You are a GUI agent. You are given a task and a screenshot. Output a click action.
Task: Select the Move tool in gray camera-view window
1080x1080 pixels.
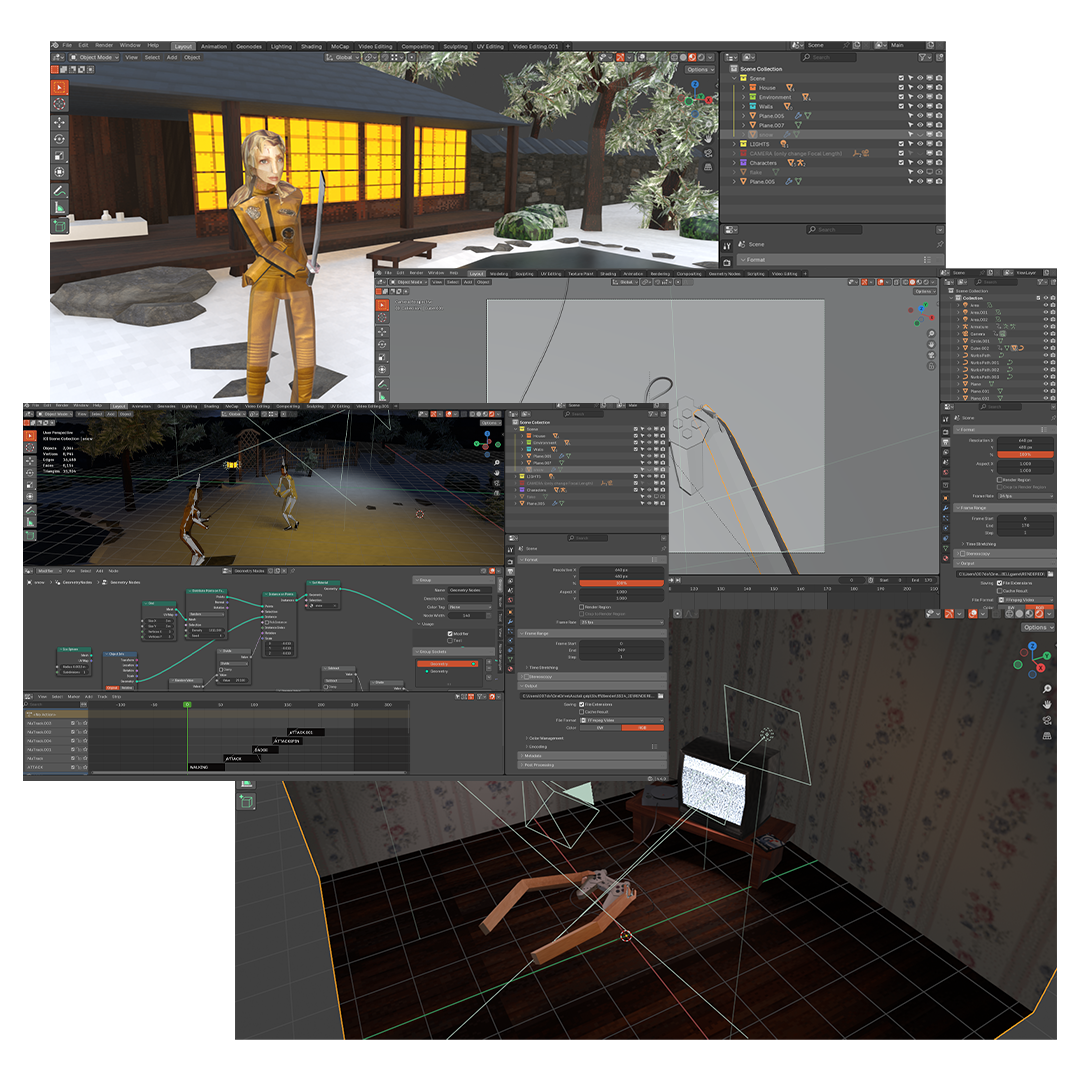pos(382,331)
